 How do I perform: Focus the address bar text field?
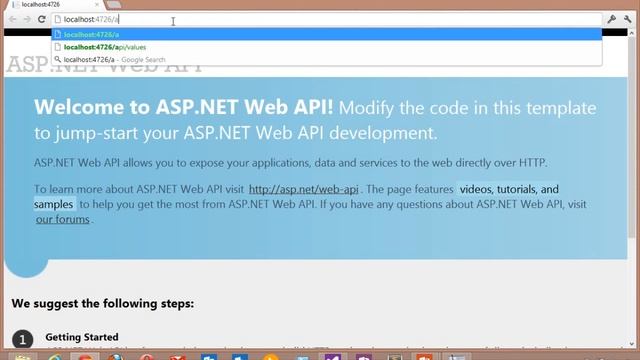click(x=327, y=19)
